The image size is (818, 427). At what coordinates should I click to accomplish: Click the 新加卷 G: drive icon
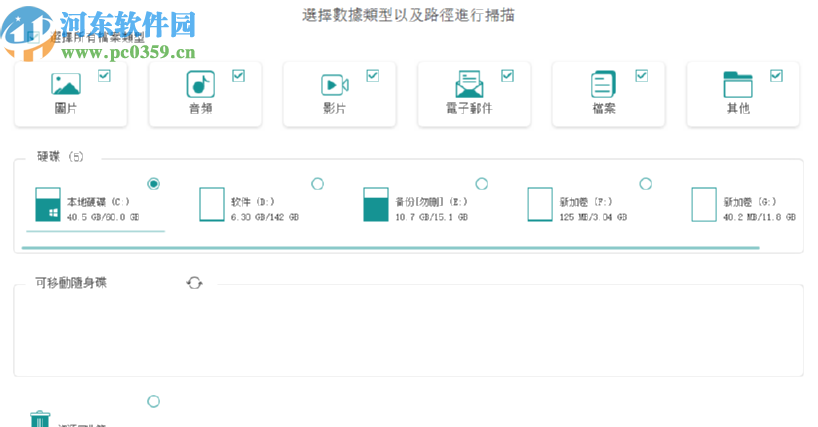[704, 205]
